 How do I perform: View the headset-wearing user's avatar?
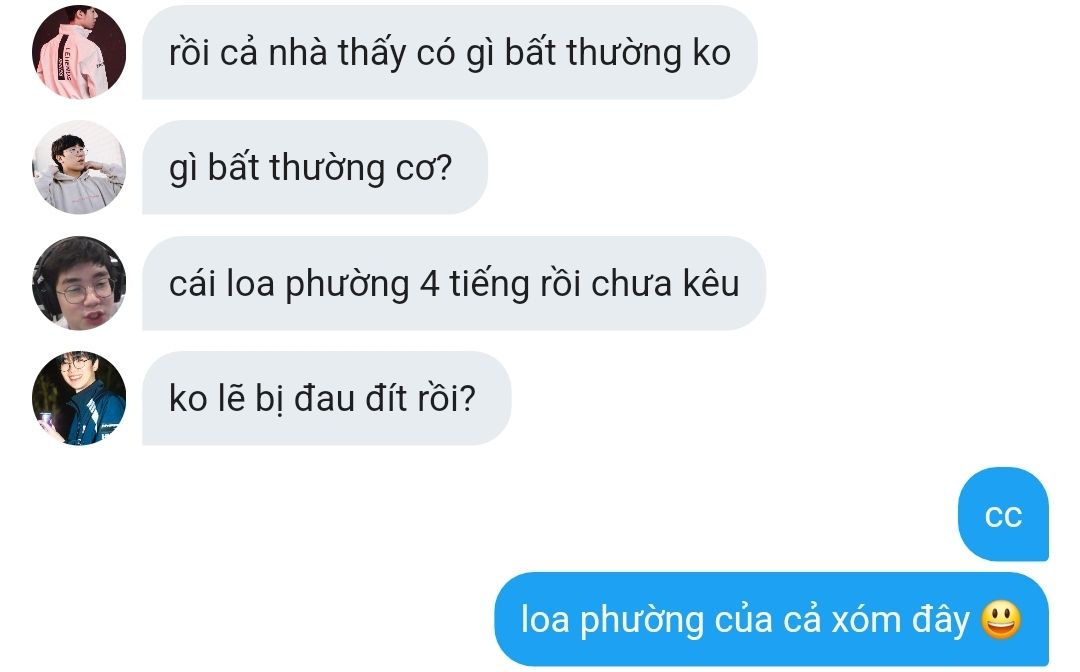79,283
